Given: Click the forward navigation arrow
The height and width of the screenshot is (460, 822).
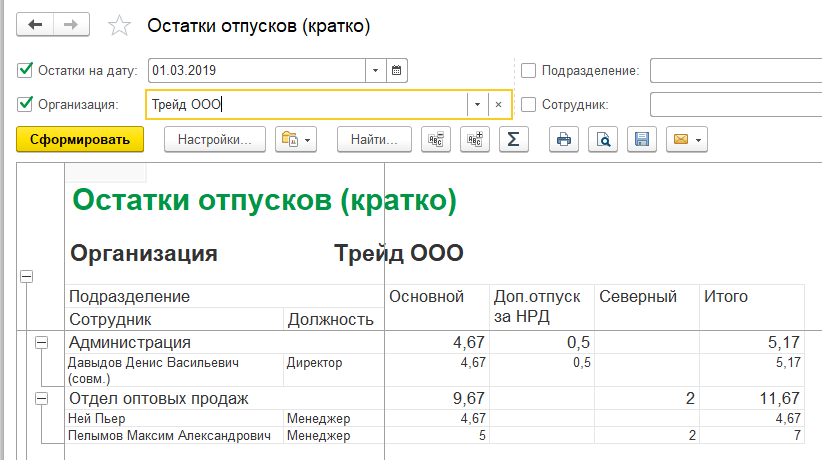Looking at the screenshot, I should coord(71,25).
